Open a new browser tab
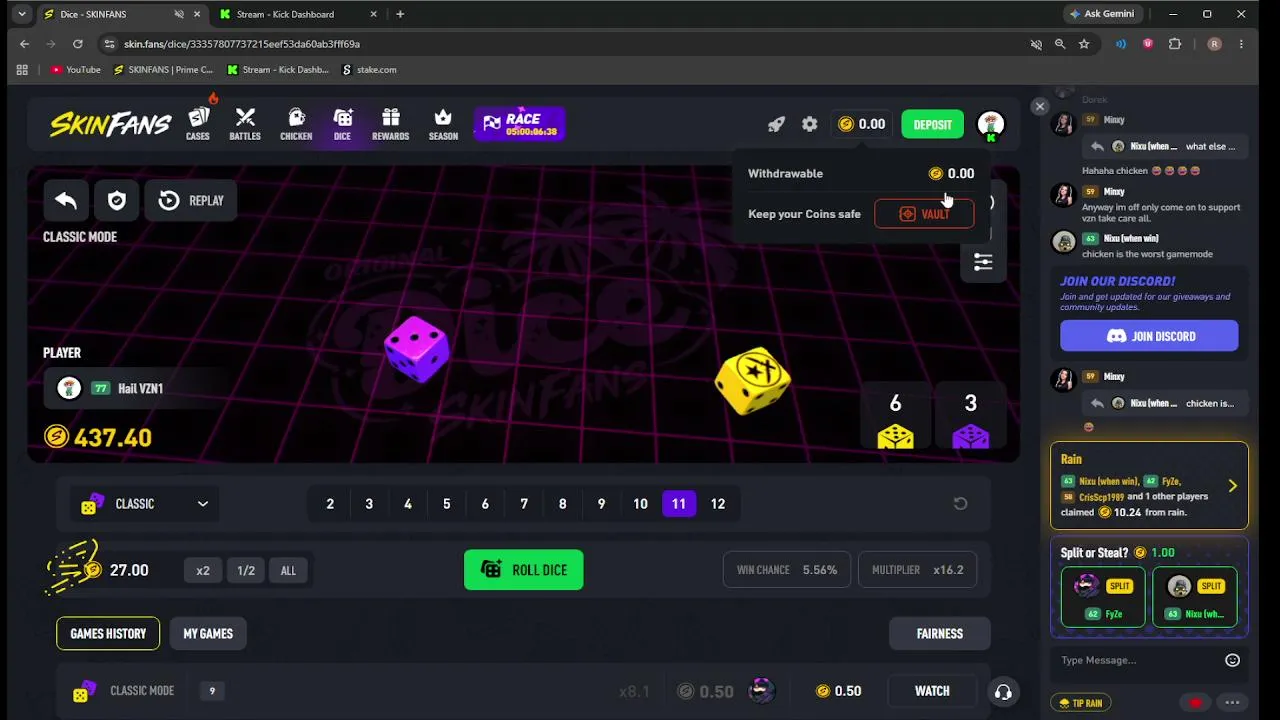This screenshot has width=1280, height=720. coord(400,14)
